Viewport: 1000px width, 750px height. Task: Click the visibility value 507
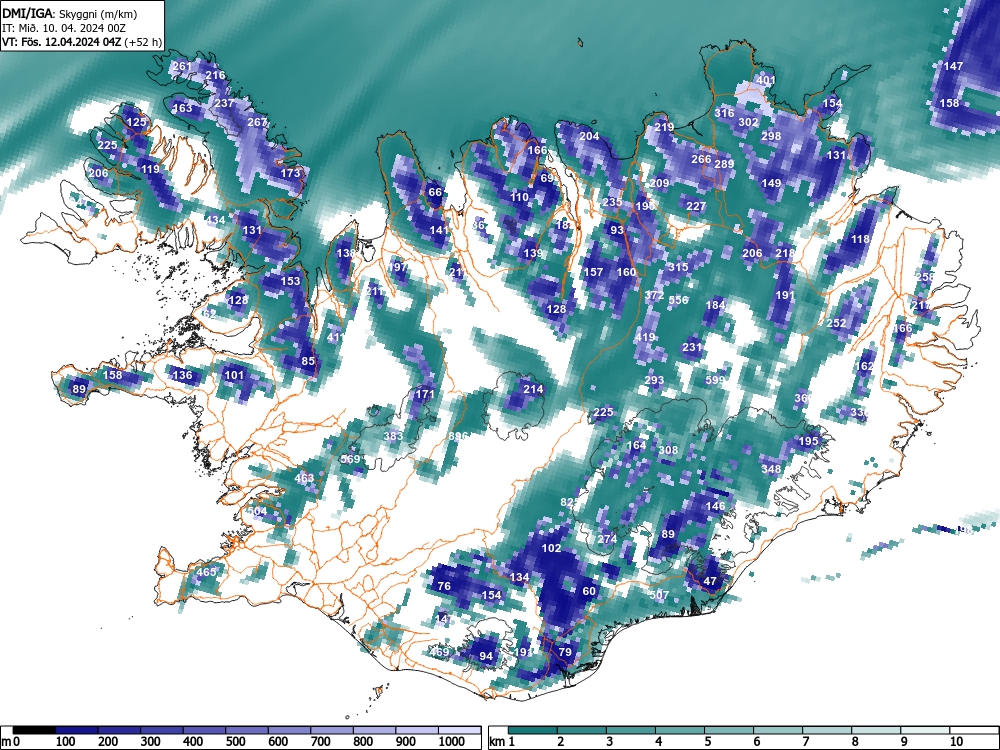pos(659,595)
